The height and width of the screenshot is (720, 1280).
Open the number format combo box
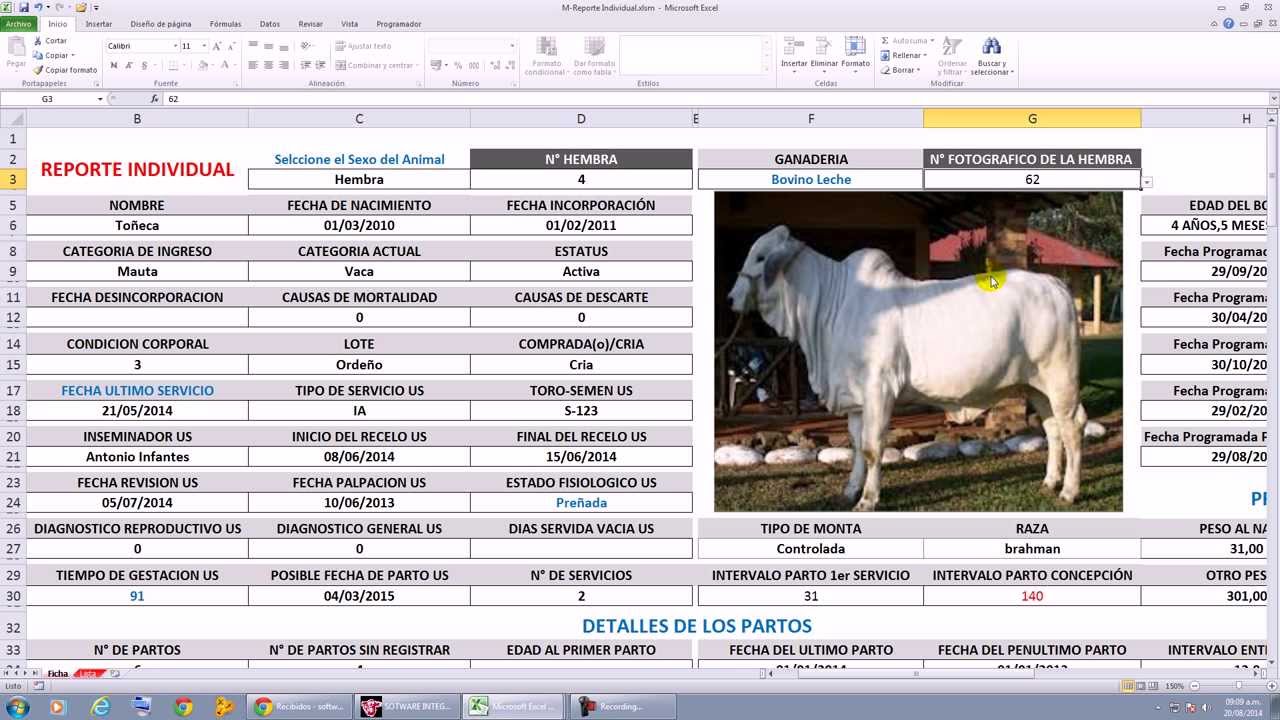point(472,46)
